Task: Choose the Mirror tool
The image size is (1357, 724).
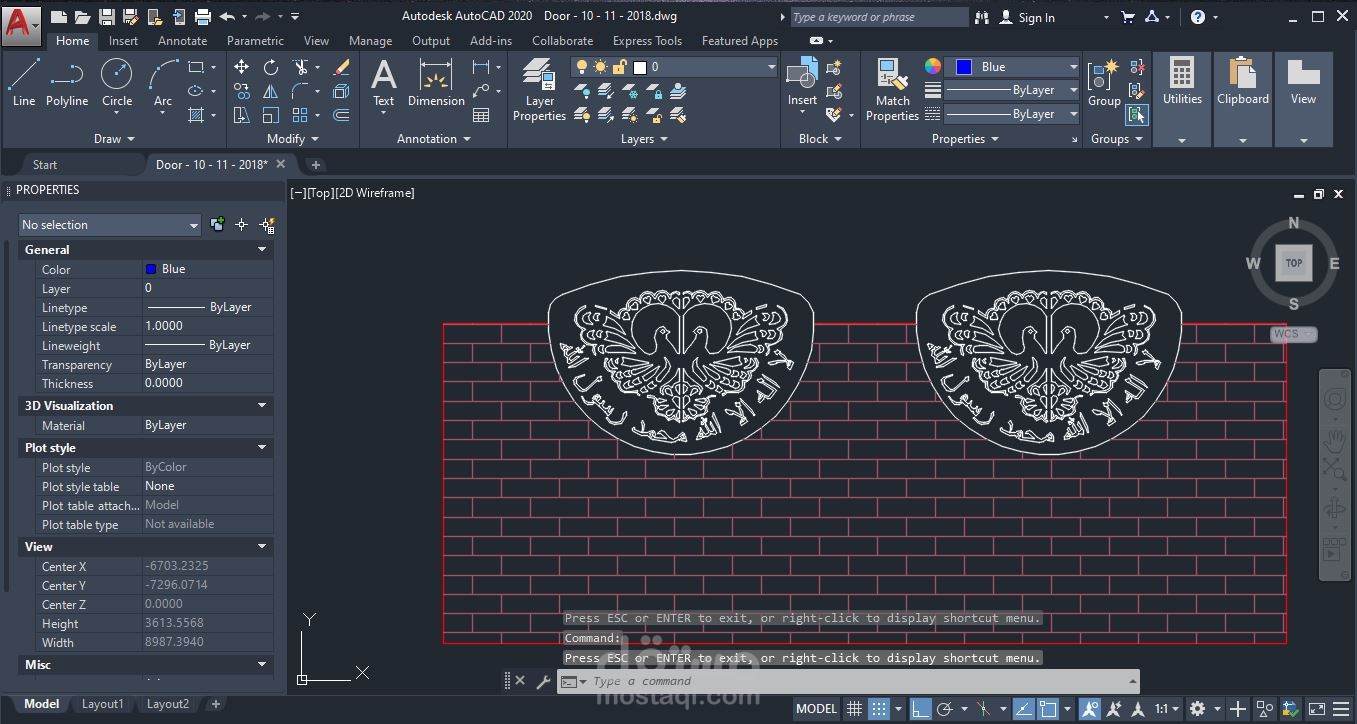Action: [x=271, y=91]
